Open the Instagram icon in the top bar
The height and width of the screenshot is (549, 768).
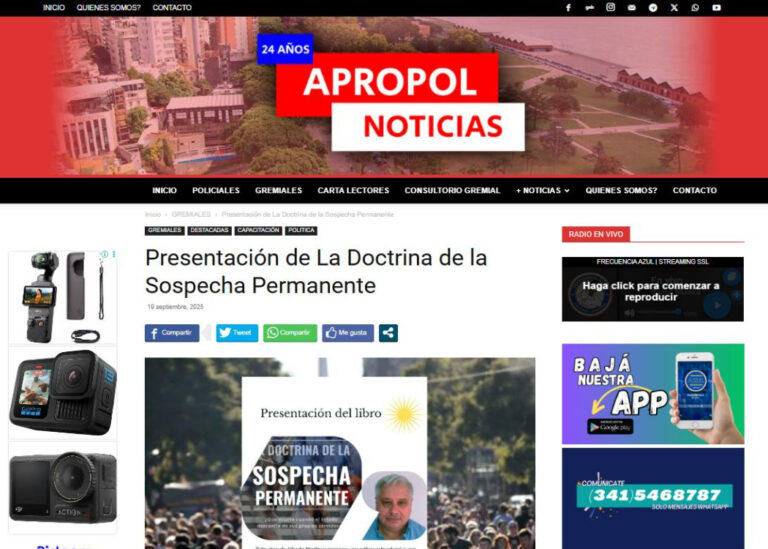click(x=610, y=7)
